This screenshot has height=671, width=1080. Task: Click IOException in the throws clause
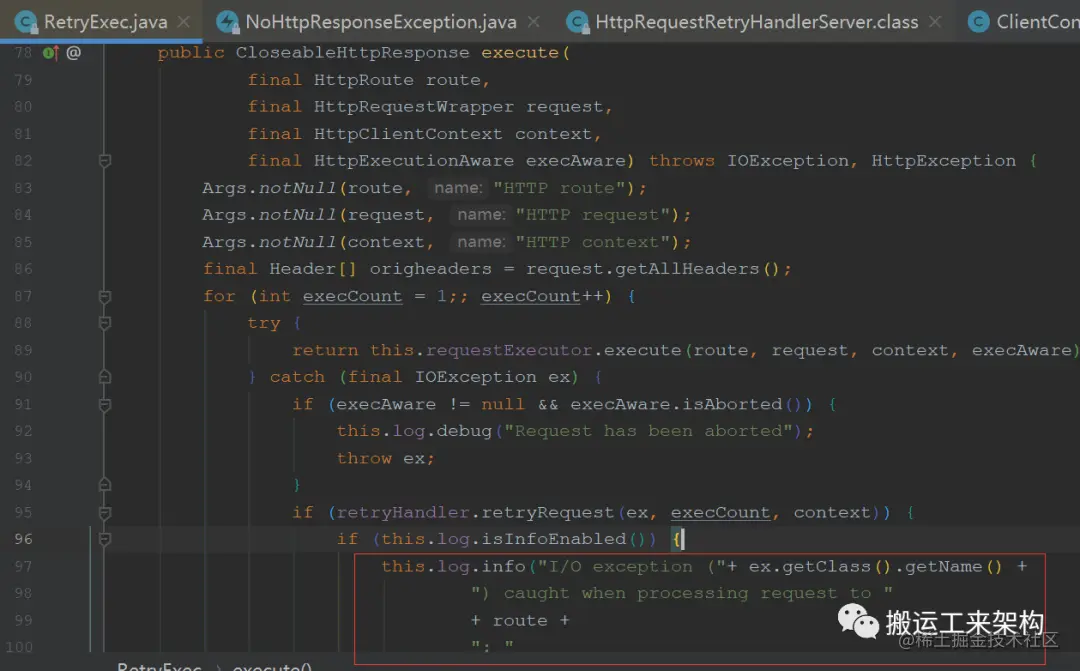[x=788, y=161]
